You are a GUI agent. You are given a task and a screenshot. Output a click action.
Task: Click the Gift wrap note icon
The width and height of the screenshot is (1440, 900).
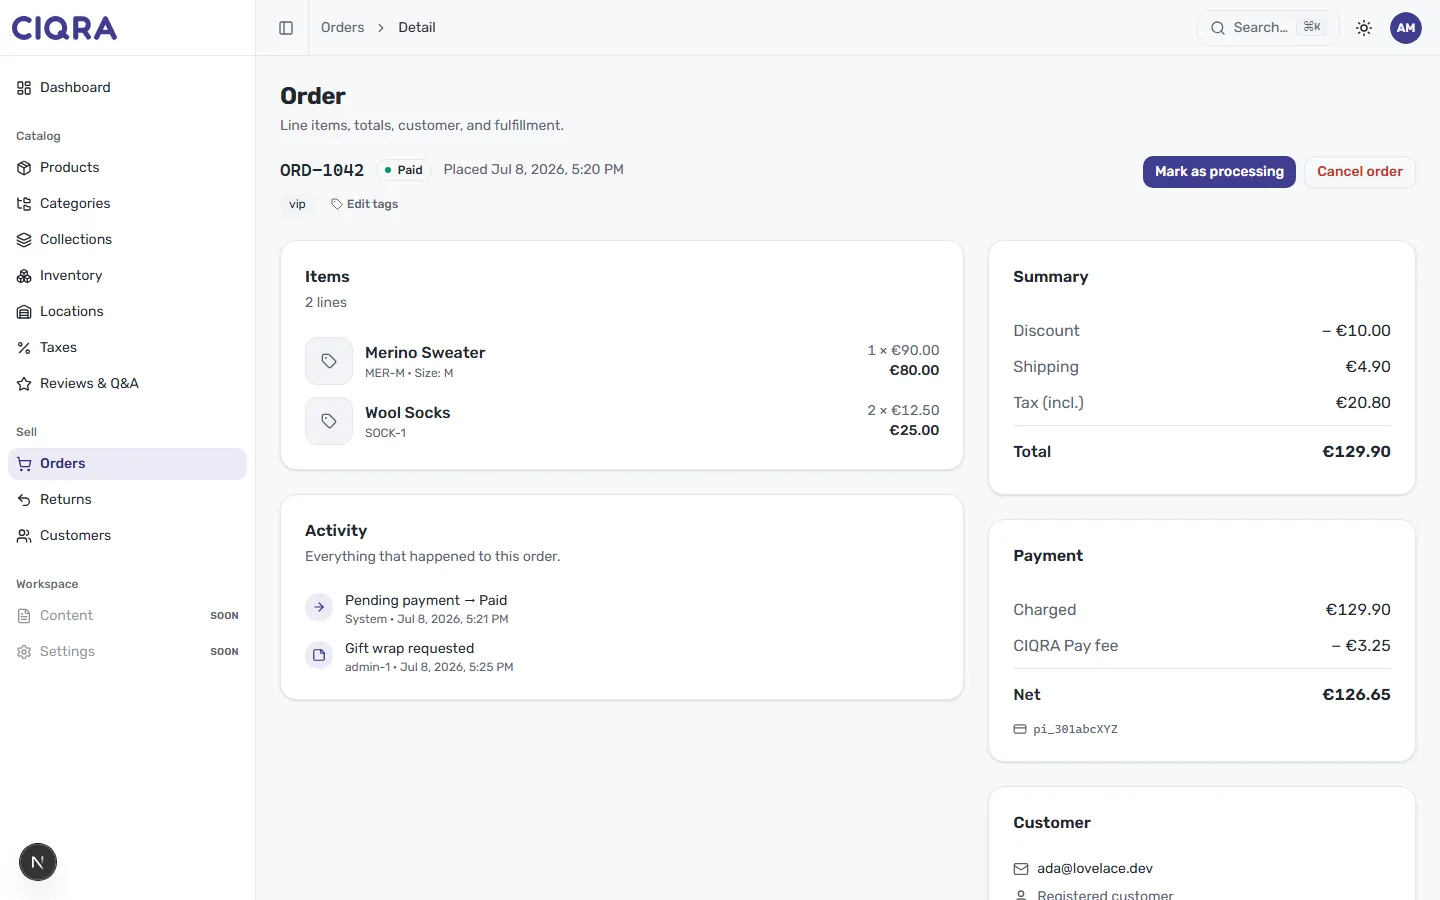(x=319, y=655)
